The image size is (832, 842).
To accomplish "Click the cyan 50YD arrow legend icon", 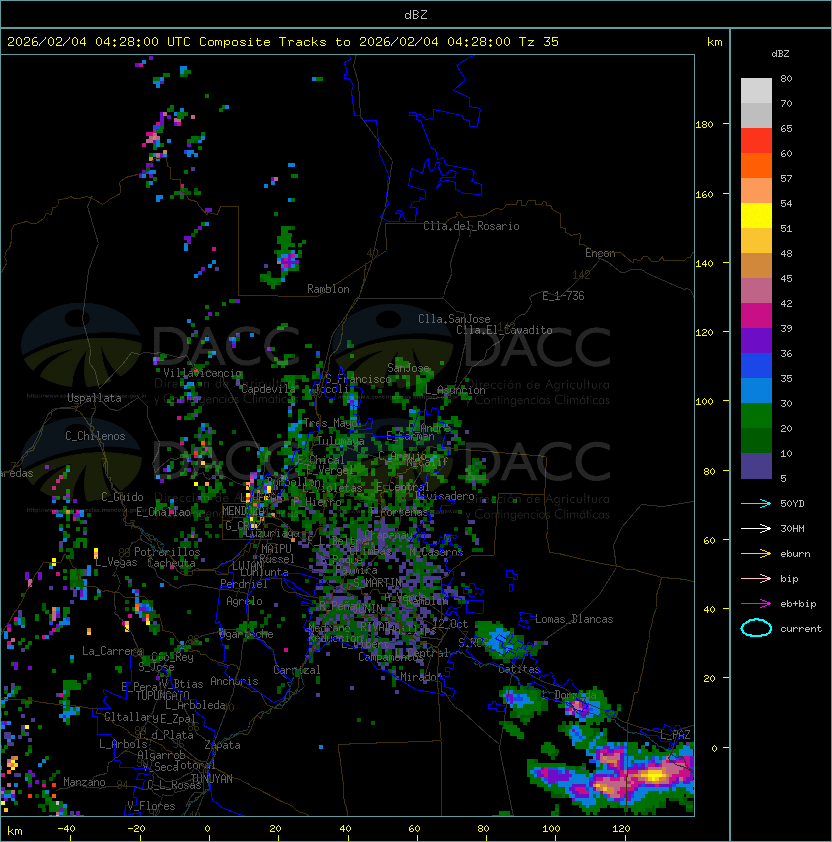I will 756,503.
